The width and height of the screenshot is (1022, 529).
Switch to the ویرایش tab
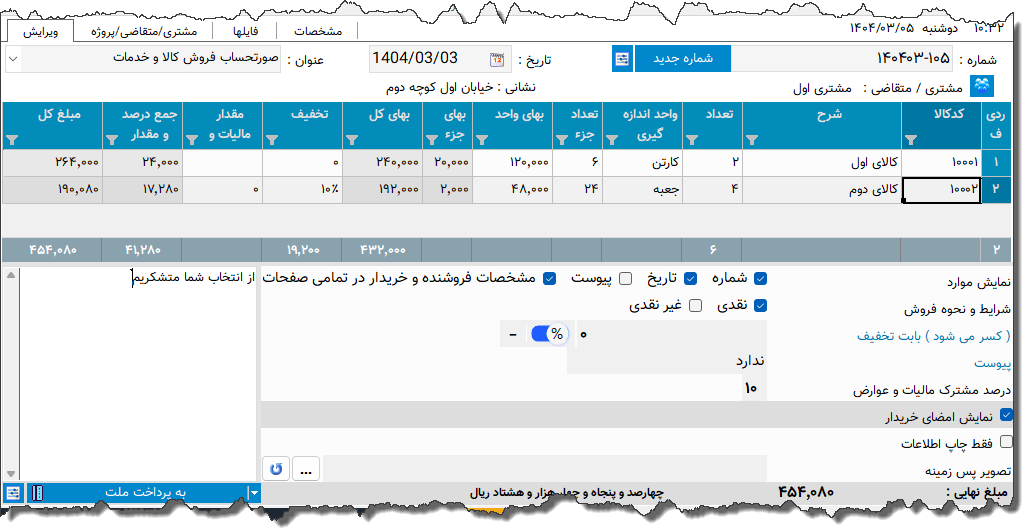[x=41, y=31]
